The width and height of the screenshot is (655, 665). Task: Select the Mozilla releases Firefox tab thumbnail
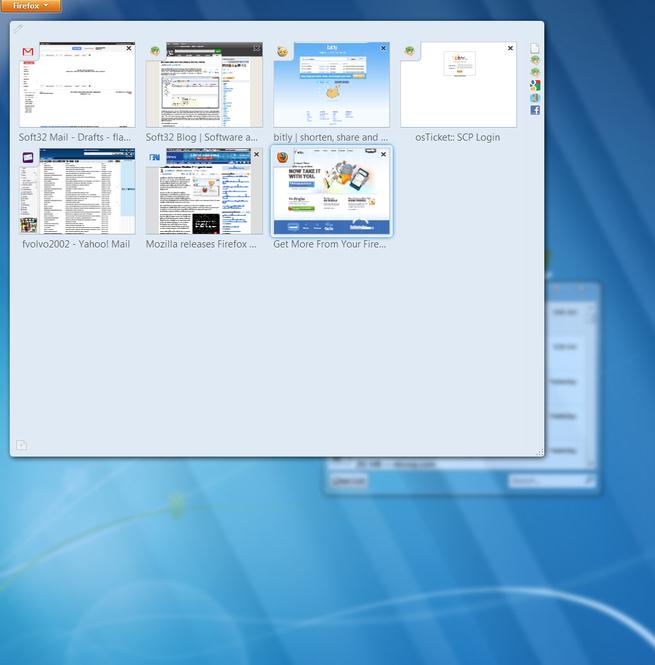pos(204,192)
